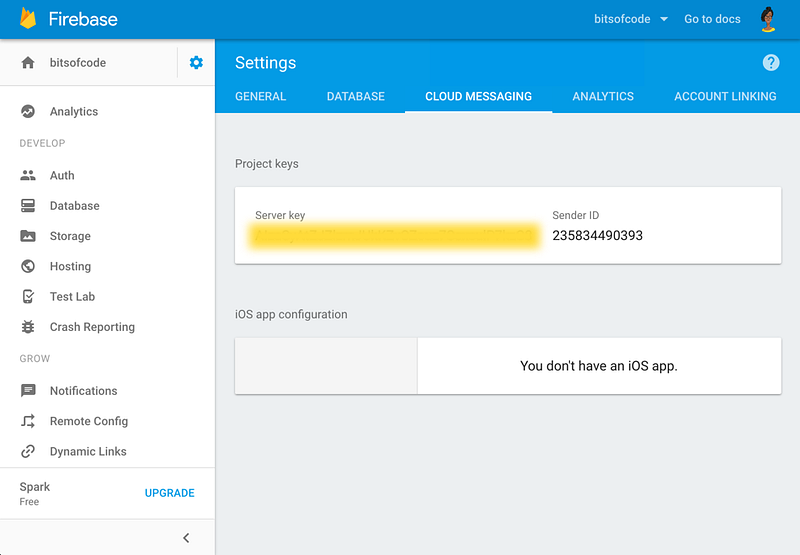The width and height of the screenshot is (800, 555).
Task: Click the Spark plan name
Action: [35, 487]
